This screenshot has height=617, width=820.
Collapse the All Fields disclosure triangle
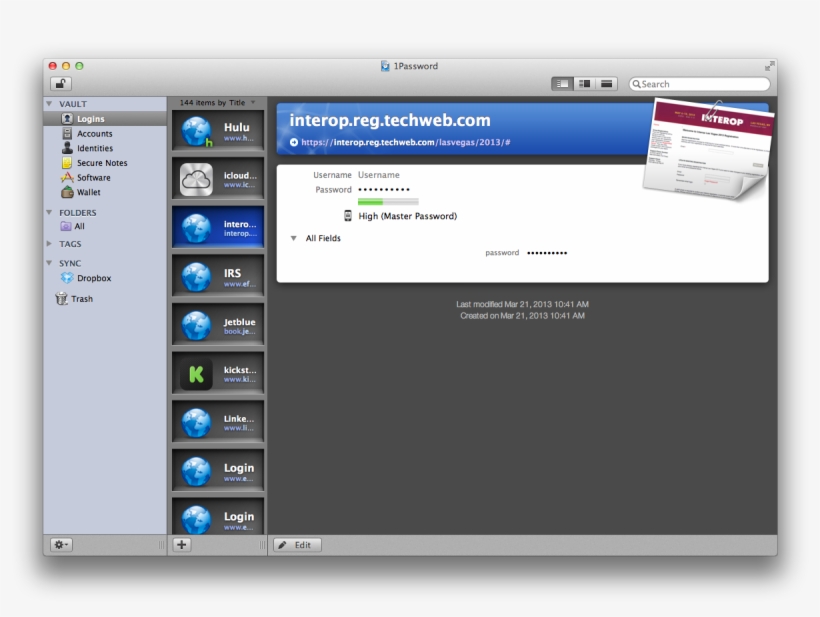[294, 238]
